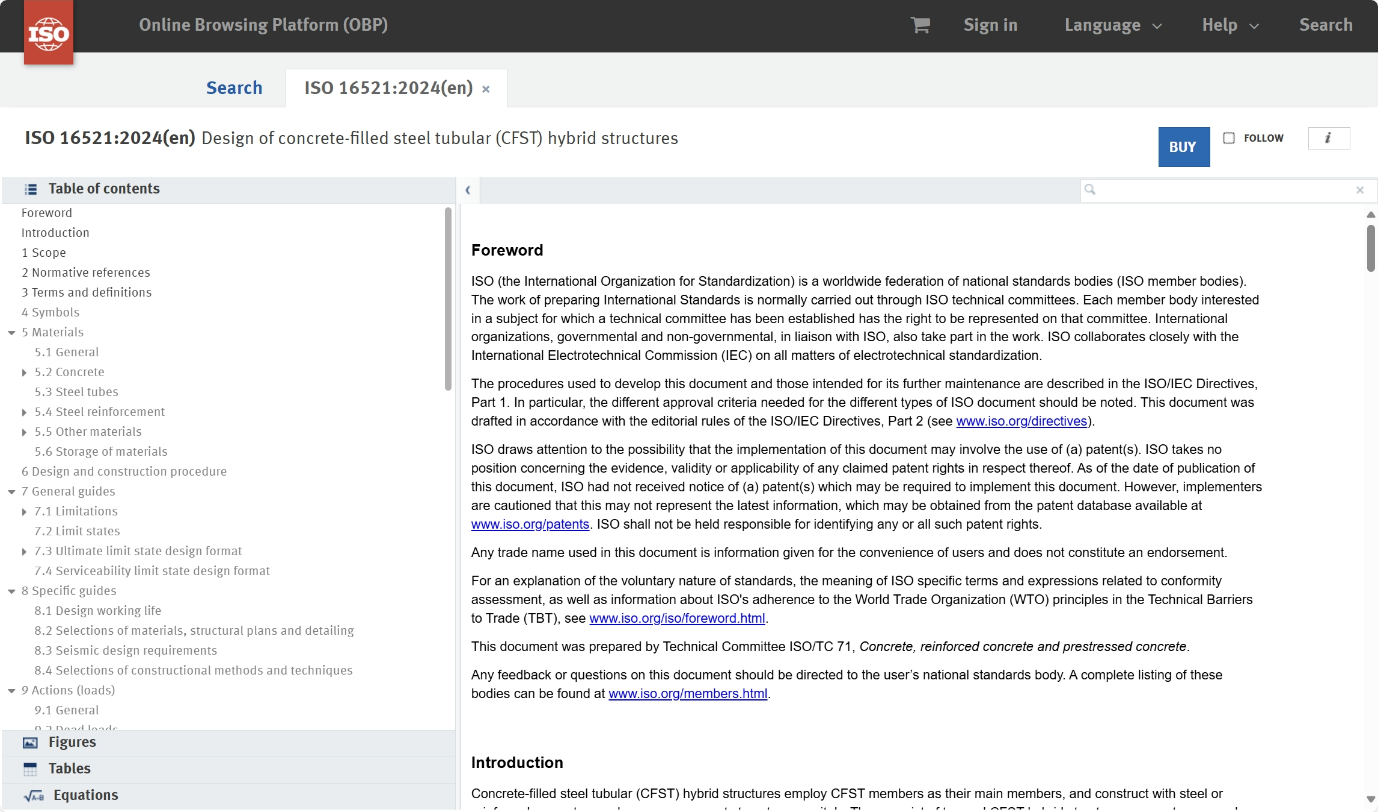Click the ISO logo in the header
Screen dimensions: 1378x812
click(48, 33)
